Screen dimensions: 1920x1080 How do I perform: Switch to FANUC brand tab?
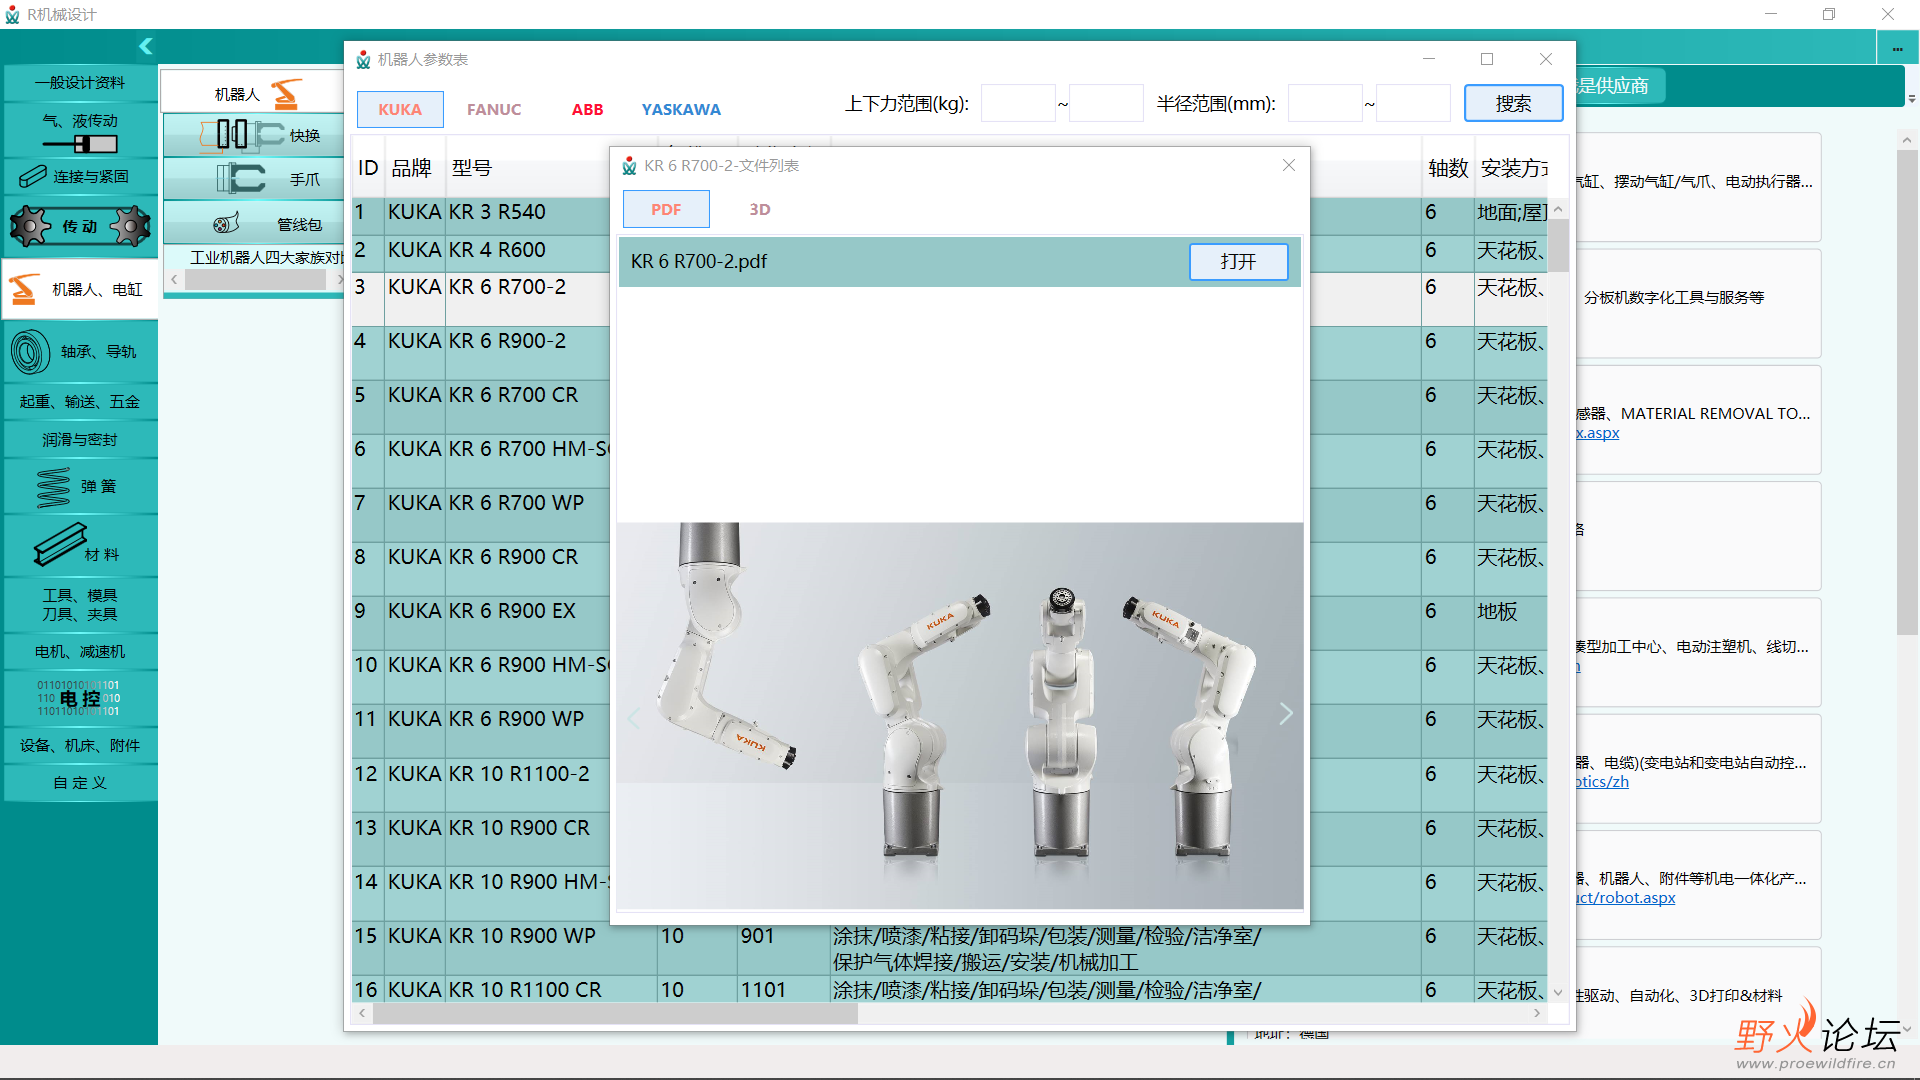pyautogui.click(x=494, y=109)
